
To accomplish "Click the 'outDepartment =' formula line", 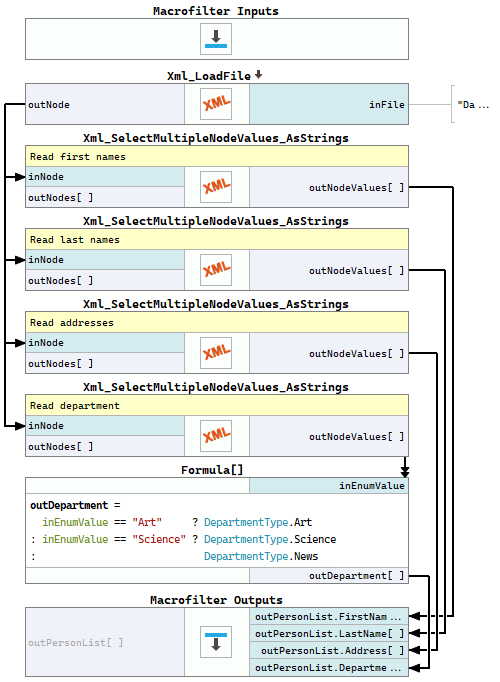I will coord(75,505).
